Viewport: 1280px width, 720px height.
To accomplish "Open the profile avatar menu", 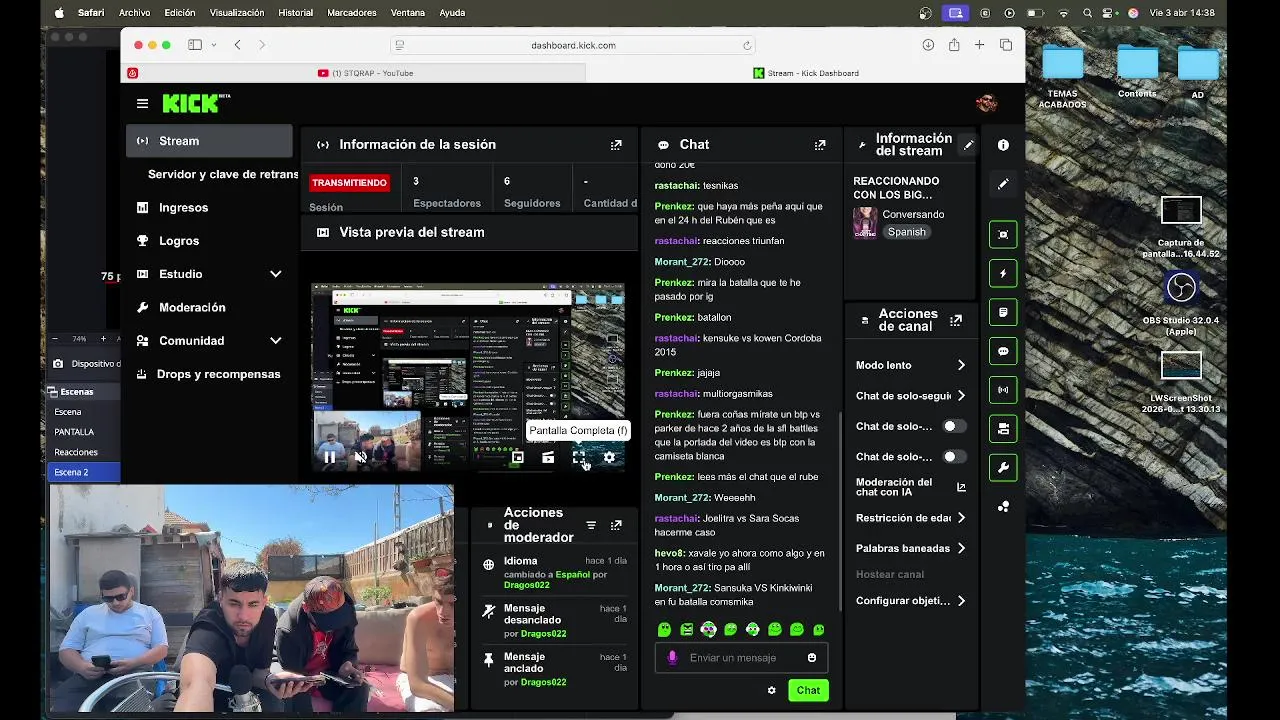I will 986,103.
